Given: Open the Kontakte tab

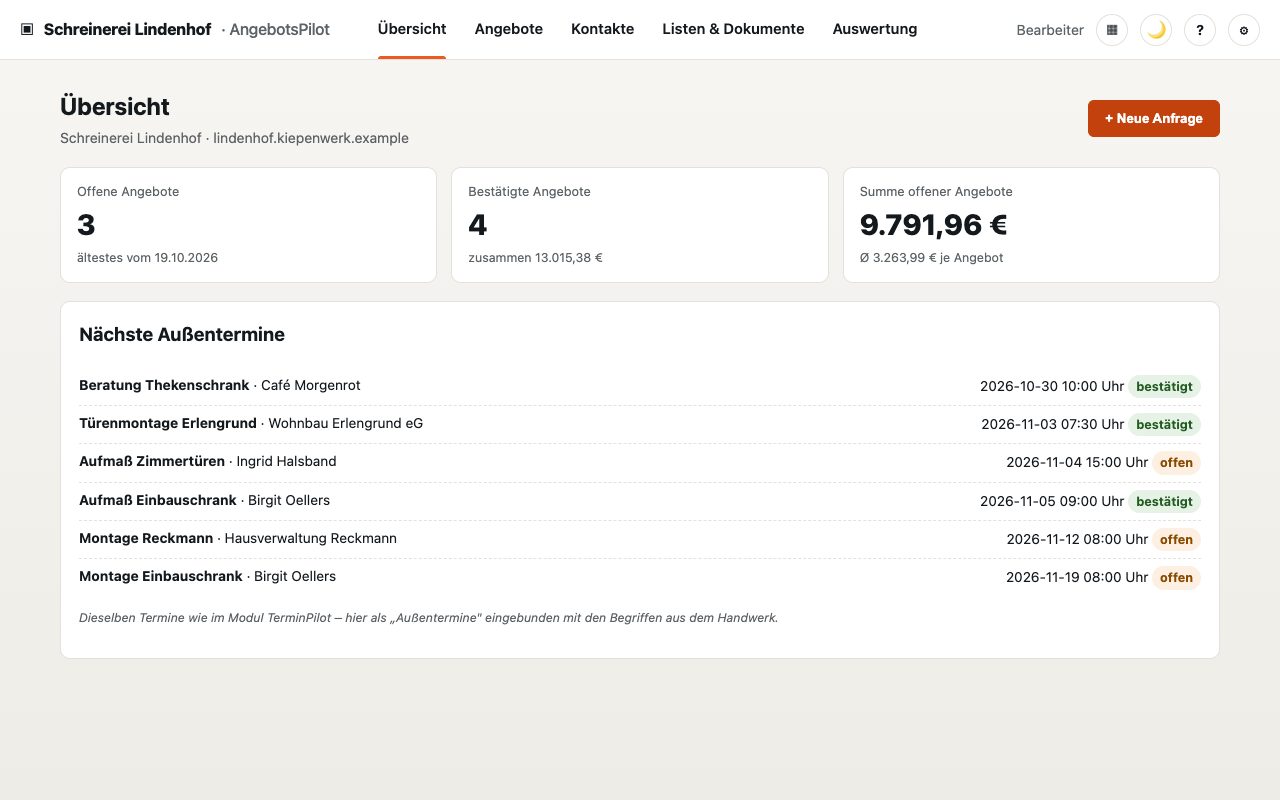Looking at the screenshot, I should tap(603, 29).
